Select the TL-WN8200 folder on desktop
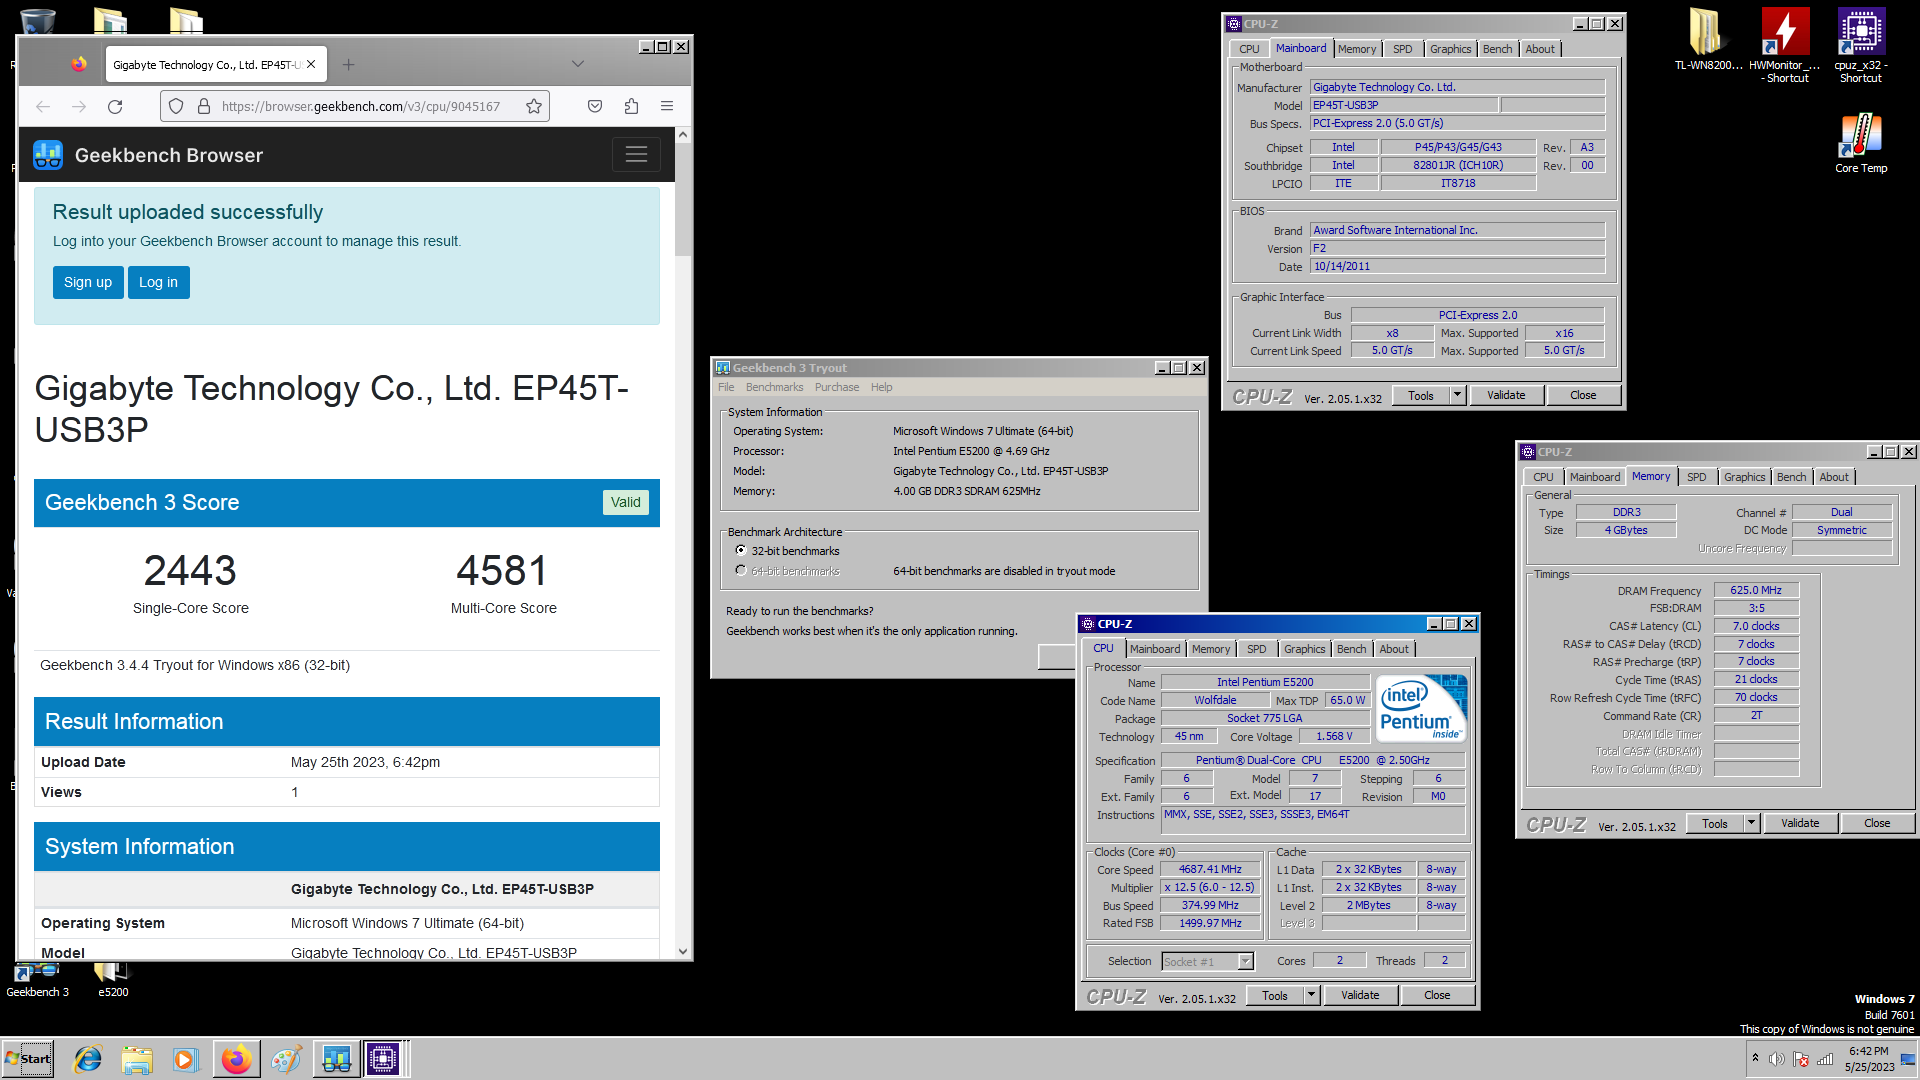 click(x=1708, y=40)
